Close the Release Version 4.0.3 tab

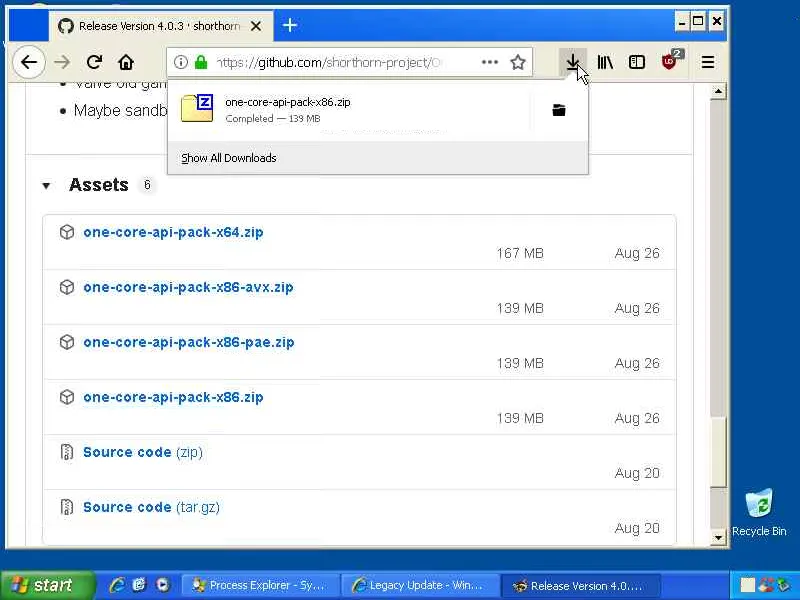pyautogui.click(x=256, y=26)
